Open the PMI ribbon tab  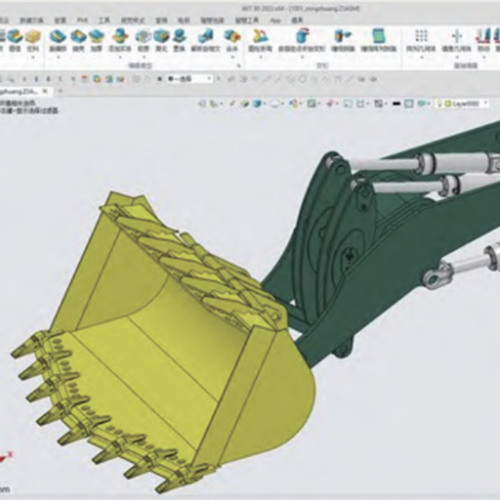[82, 20]
